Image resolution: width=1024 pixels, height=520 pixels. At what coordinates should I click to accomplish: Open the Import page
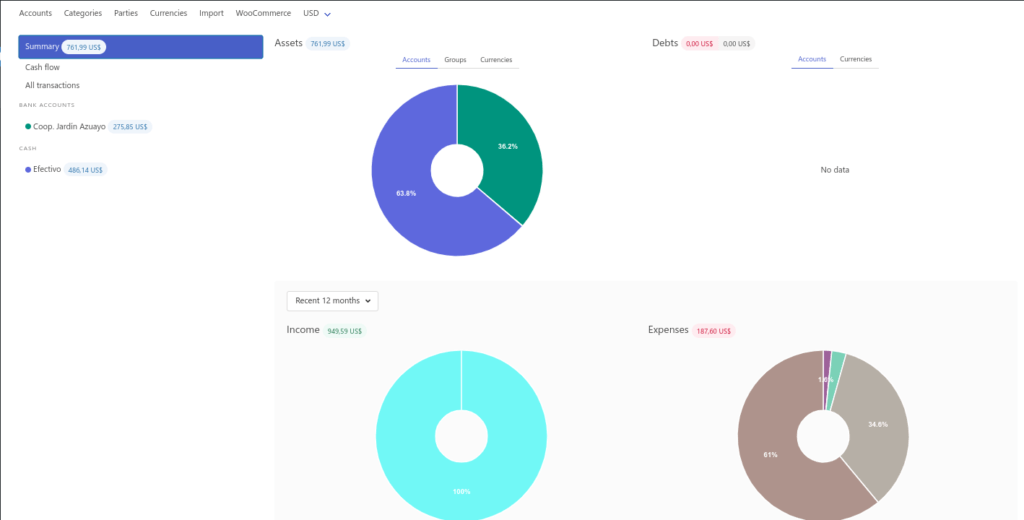pos(211,13)
